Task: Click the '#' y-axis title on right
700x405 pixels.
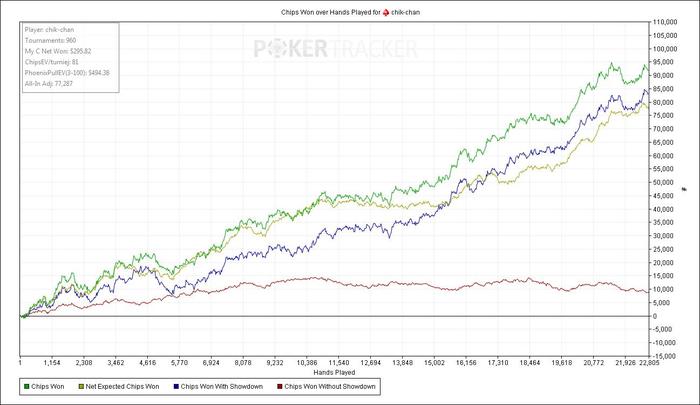Action: click(684, 189)
